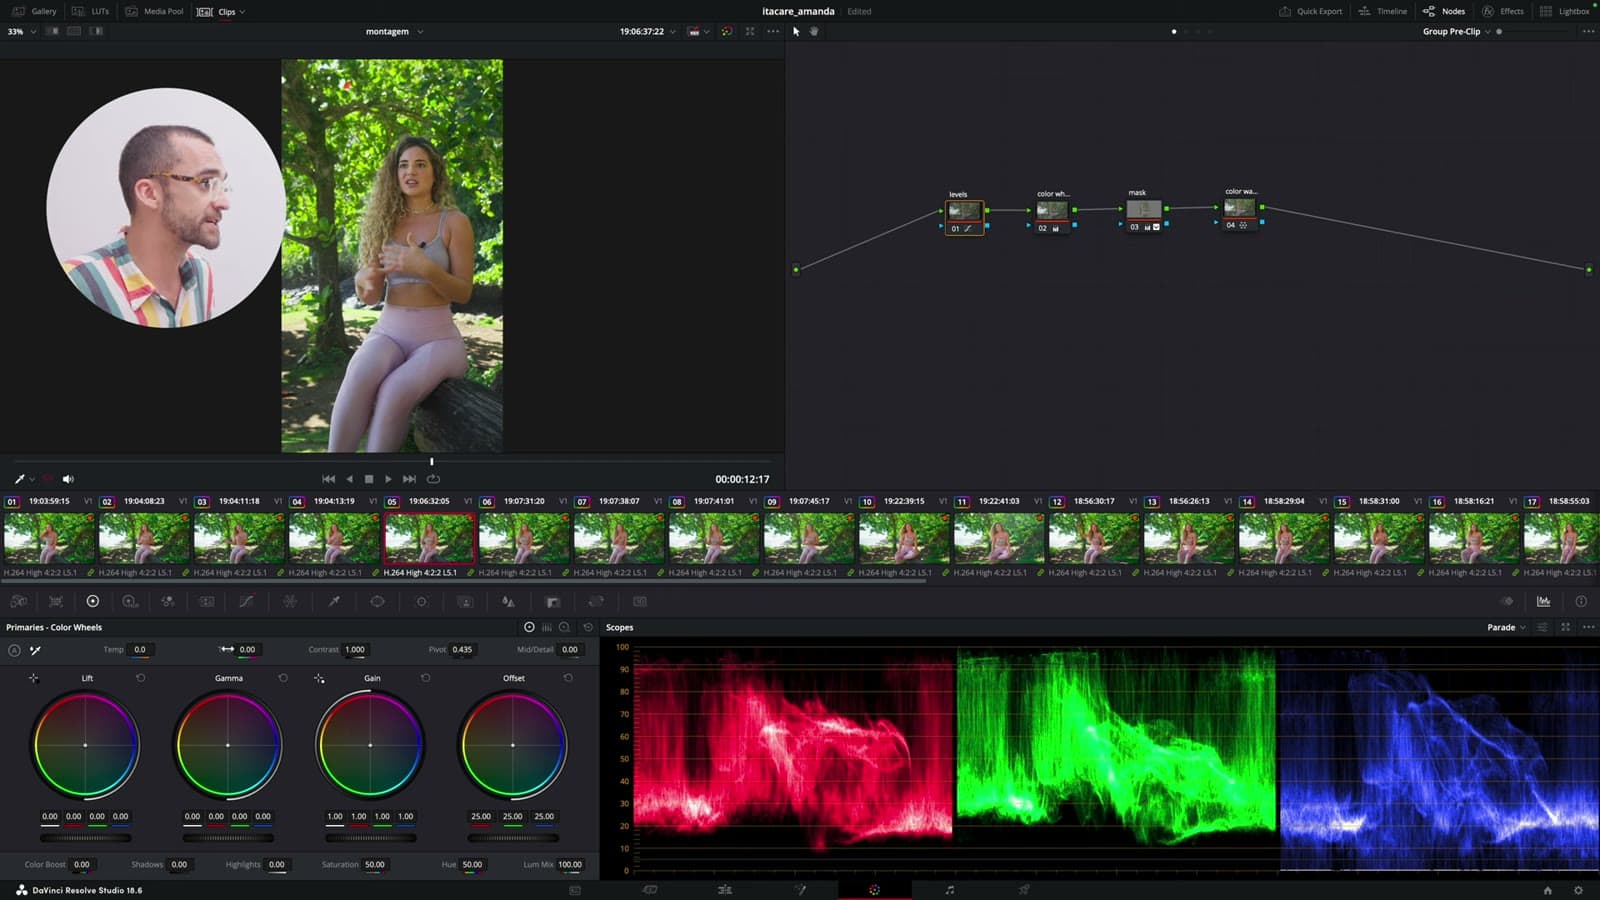
Task: Reset the Gain color wheel
Action: (x=425, y=678)
